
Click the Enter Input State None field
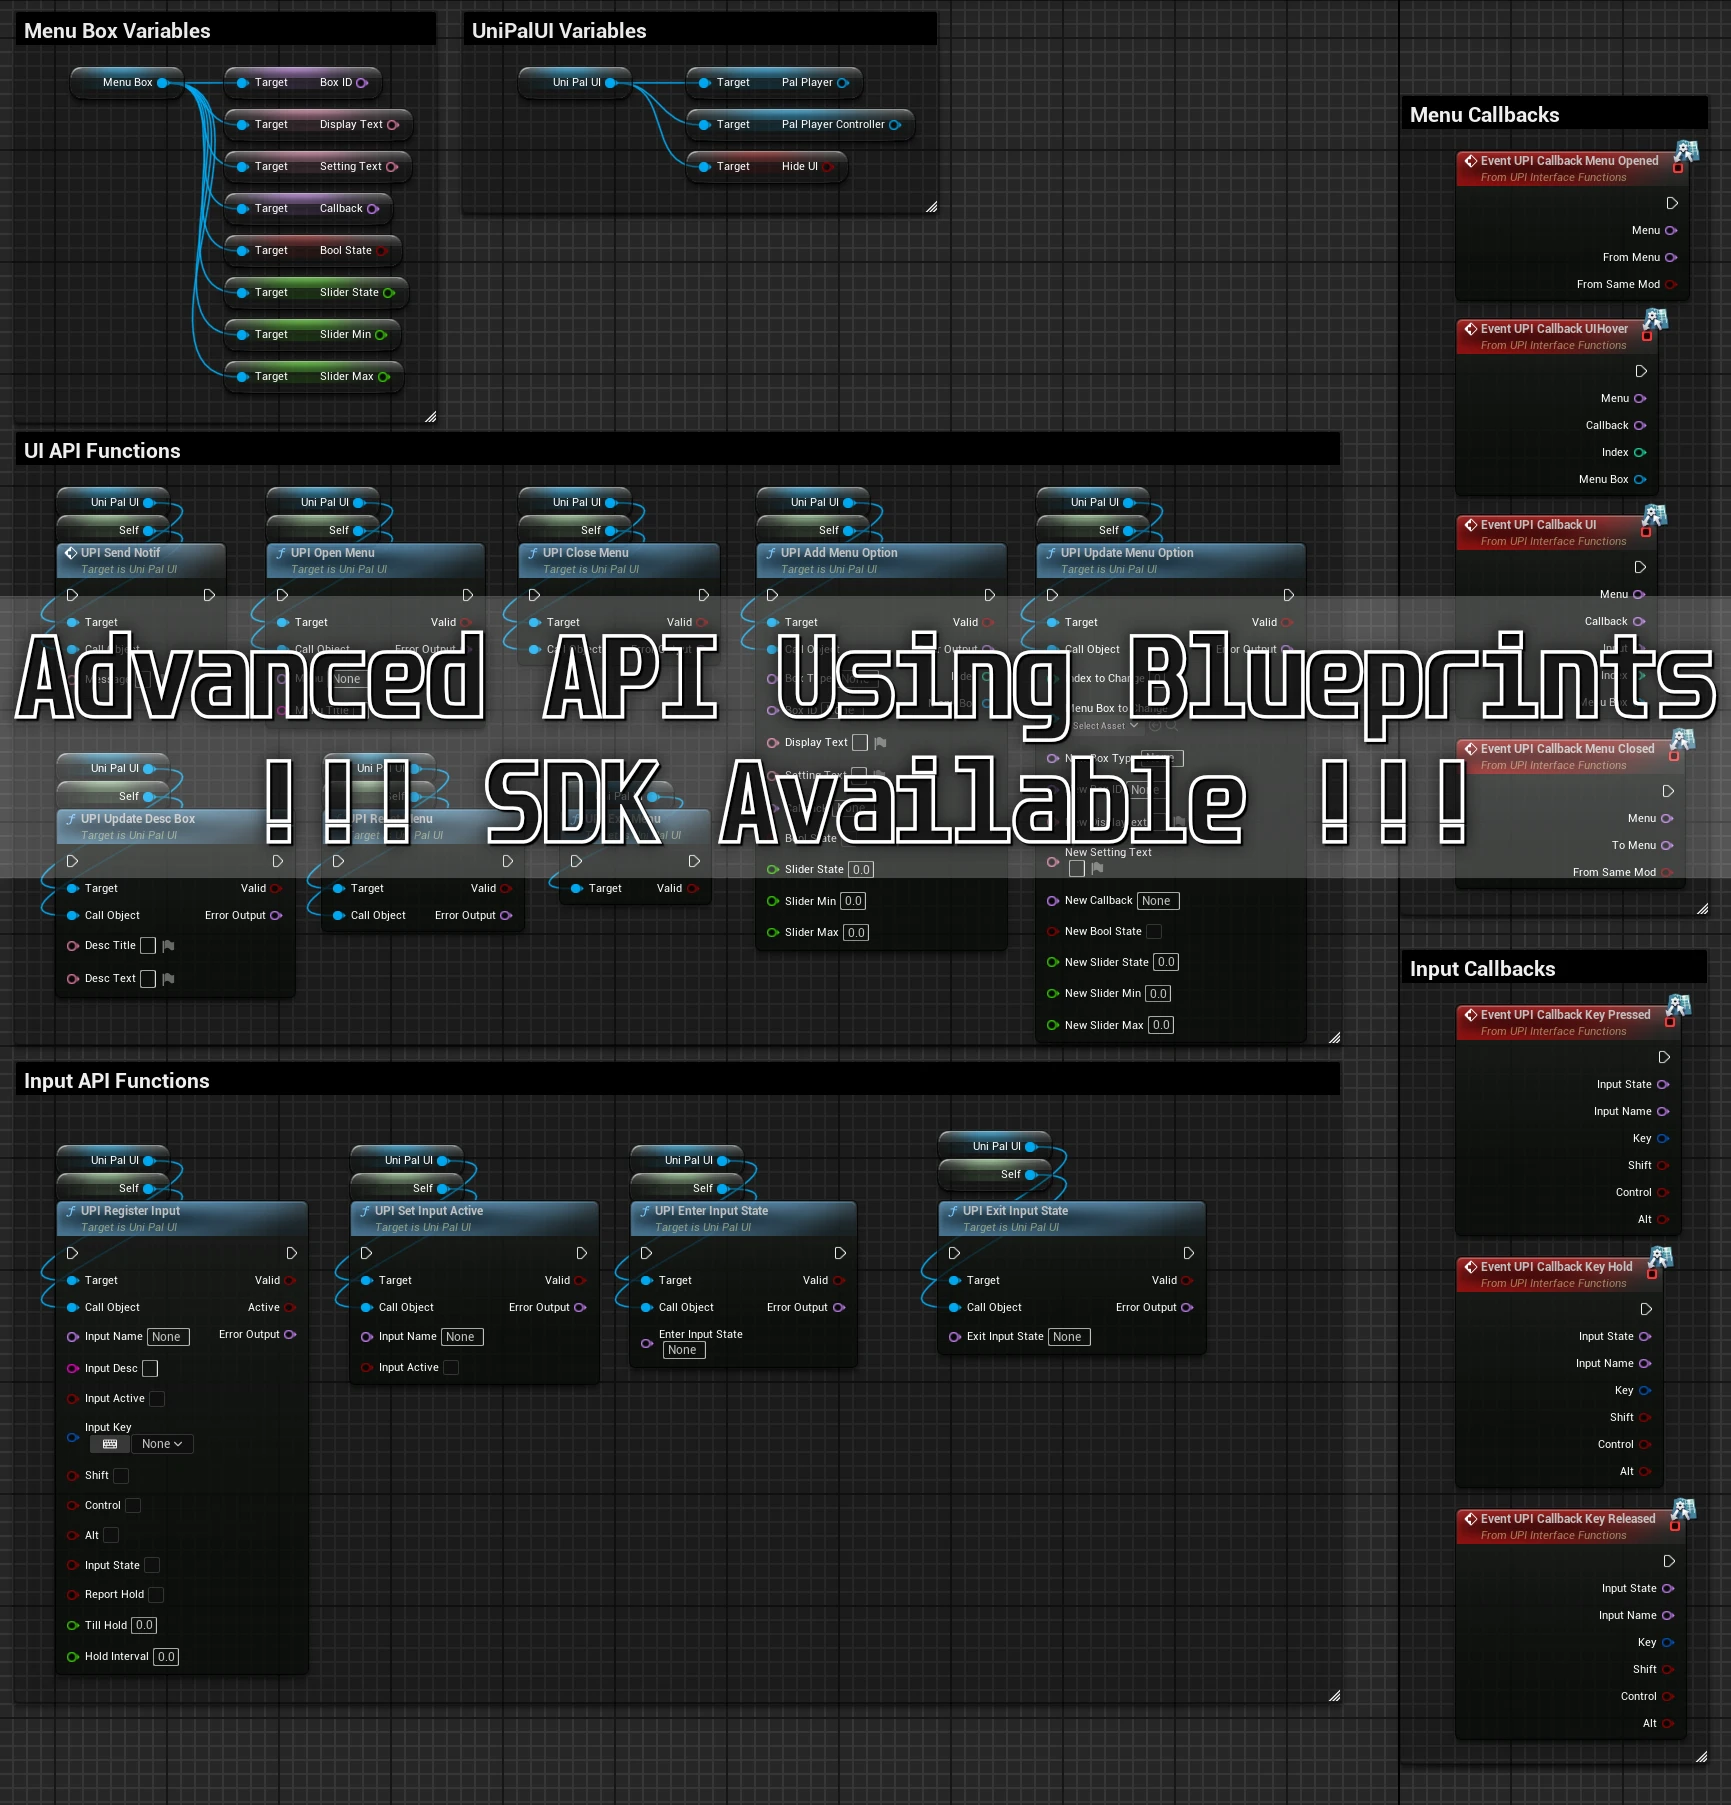684,1351
